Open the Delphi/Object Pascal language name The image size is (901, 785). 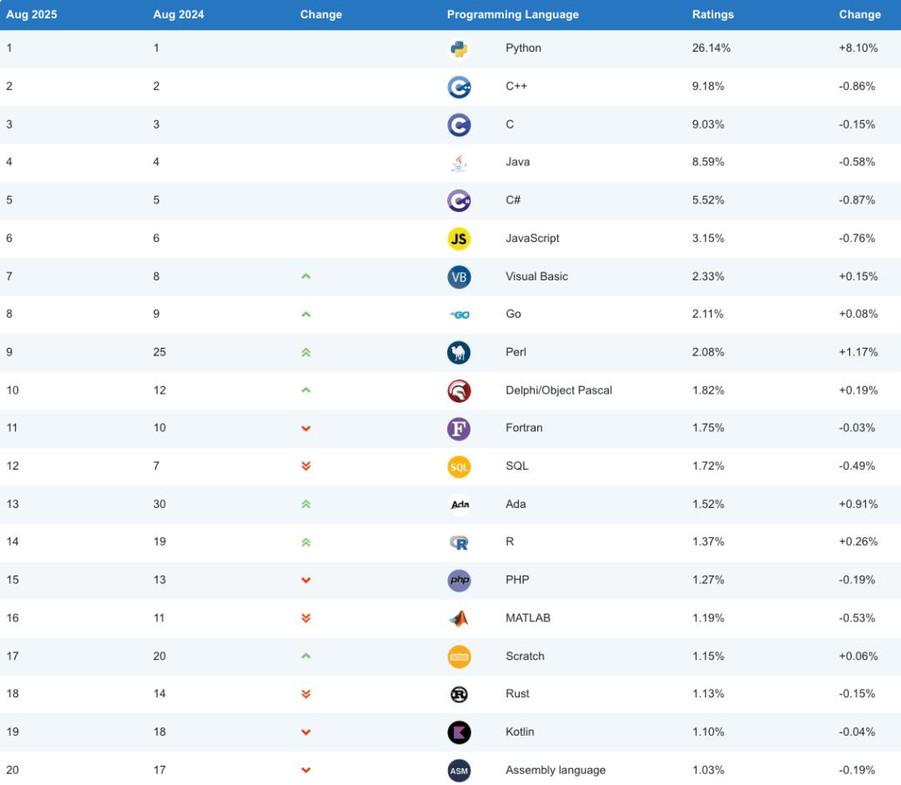(x=559, y=390)
